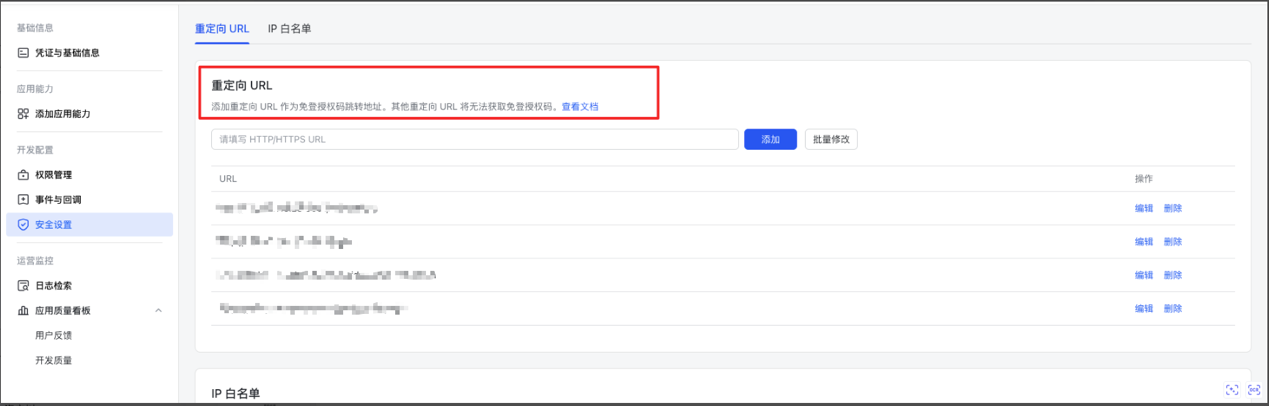Click the 批量修改 button
The image size is (1269, 406).
[831, 140]
